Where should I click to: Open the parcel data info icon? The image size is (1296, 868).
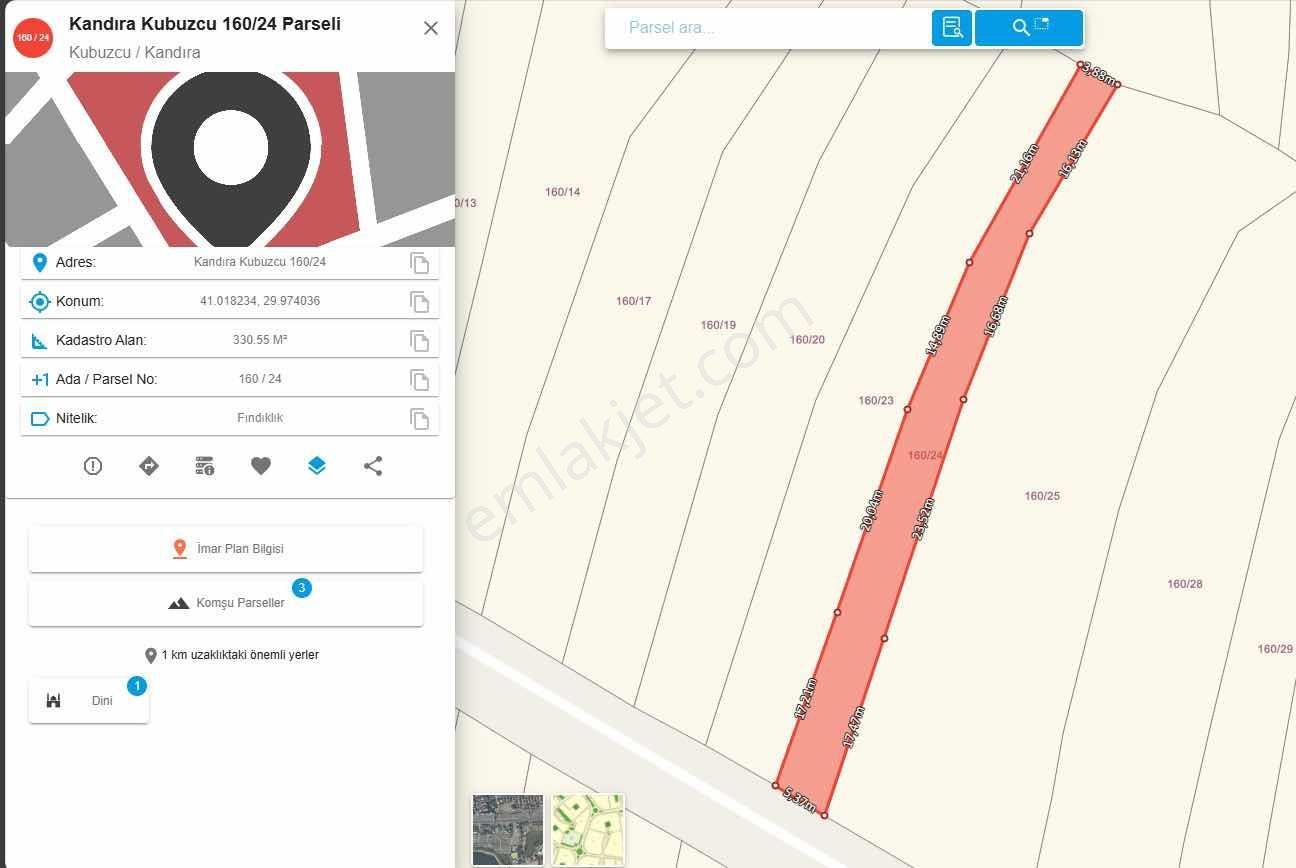(x=205, y=466)
